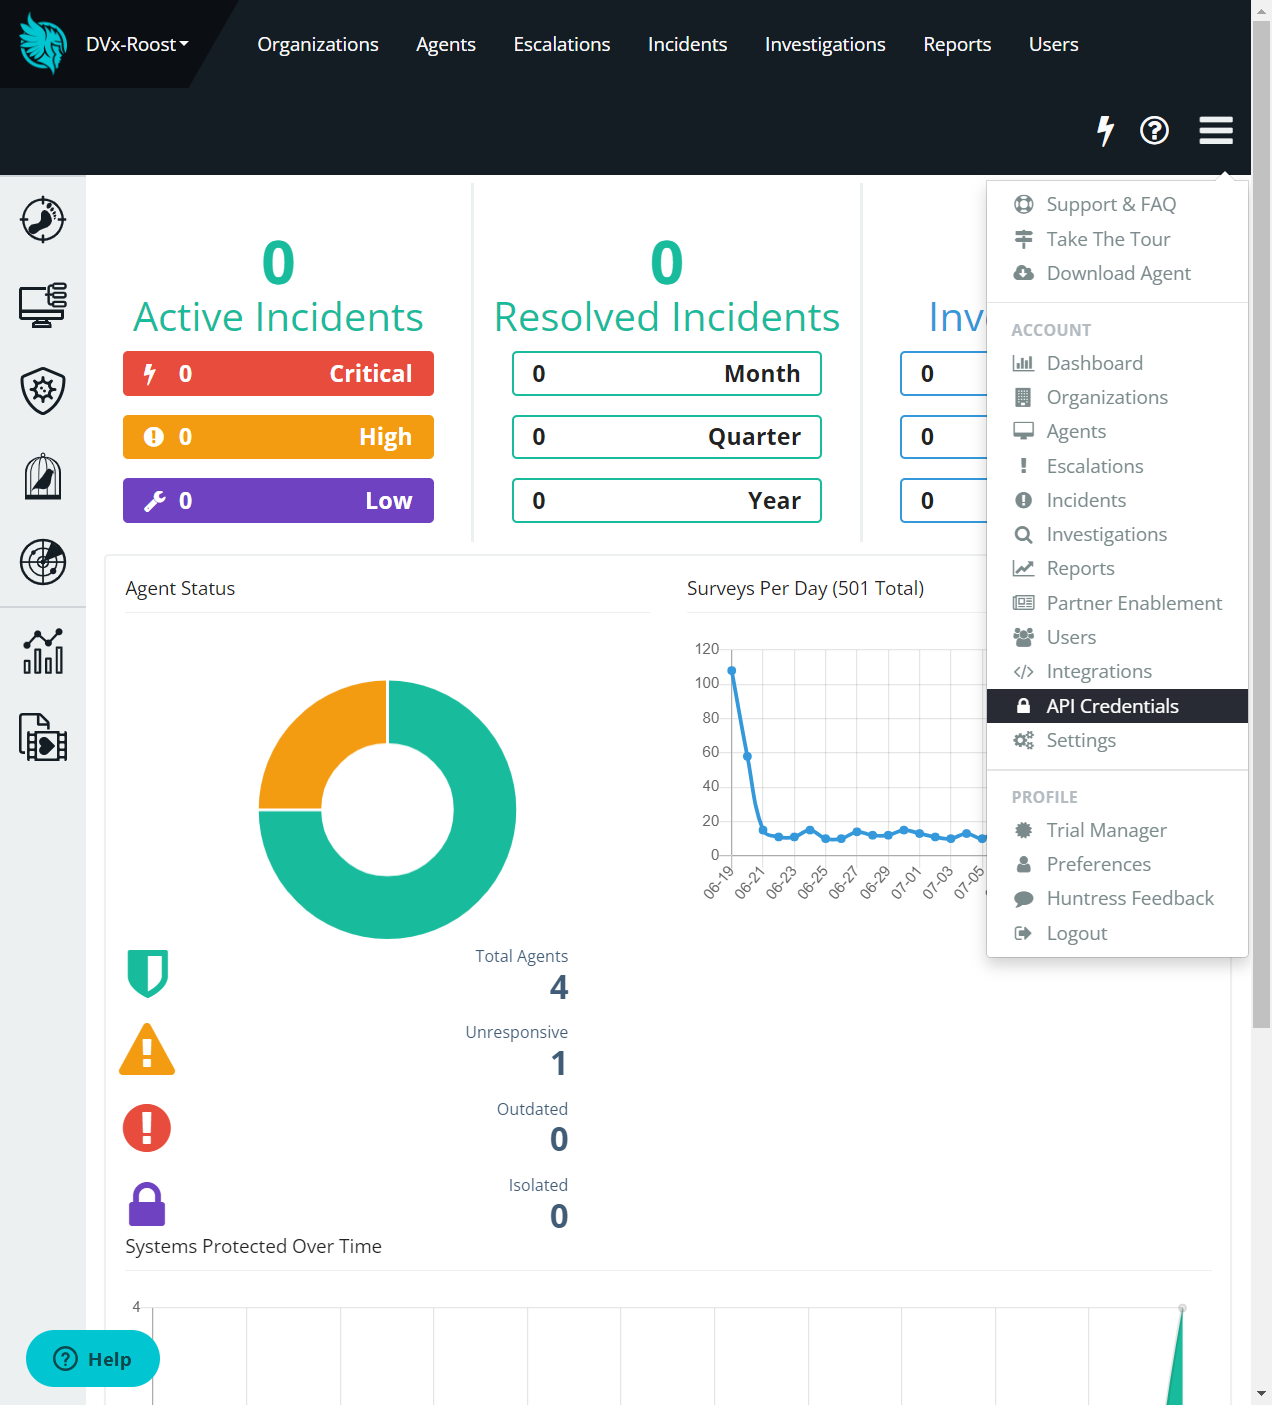Click the Huntress logo in header
This screenshot has height=1405, width=1272.
coord(43,44)
